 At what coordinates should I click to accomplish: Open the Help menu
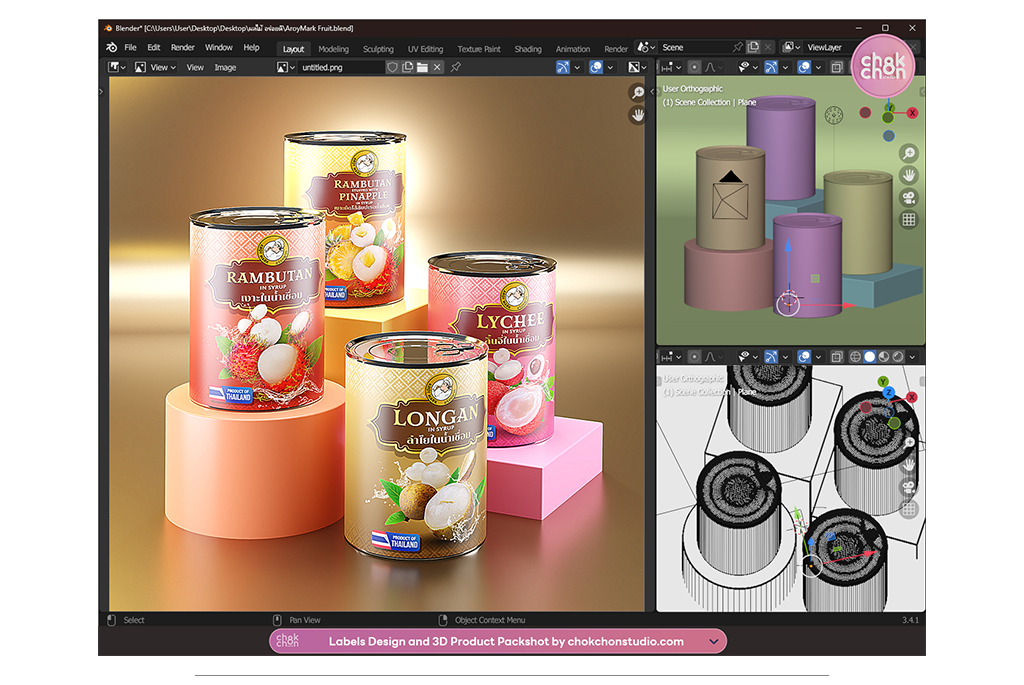(x=251, y=48)
